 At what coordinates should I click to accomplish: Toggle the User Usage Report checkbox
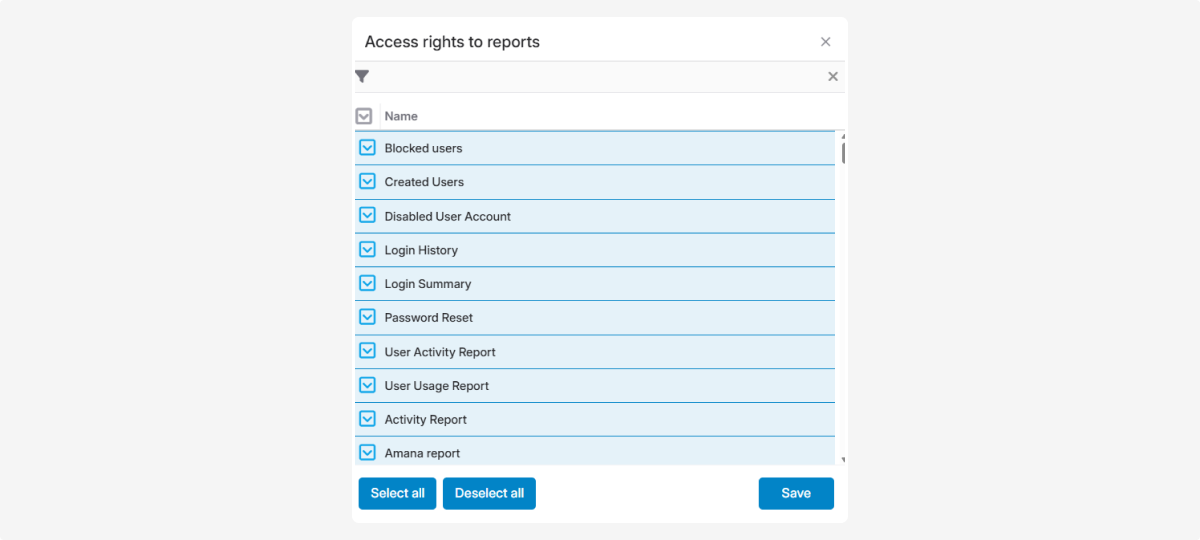pyautogui.click(x=367, y=386)
